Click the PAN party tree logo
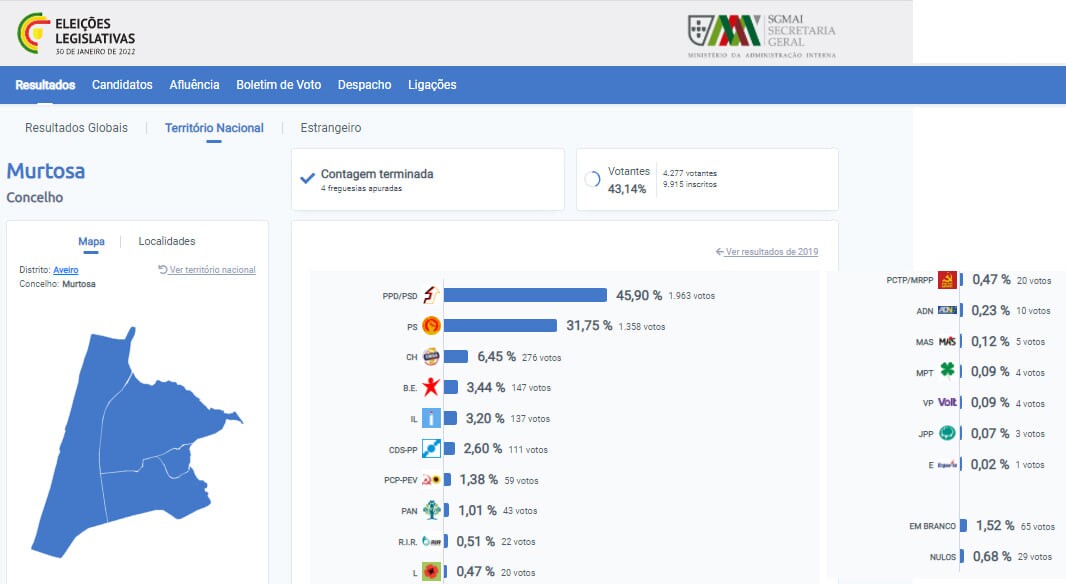This screenshot has height=584, width=1066. click(431, 510)
